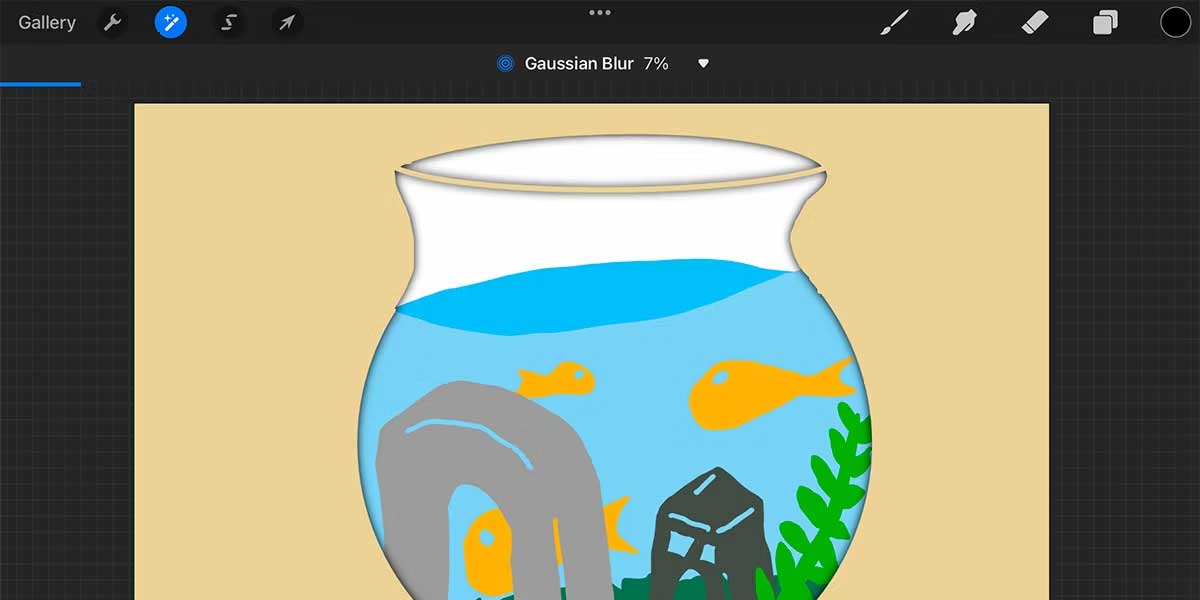
Task: Tap the Gaussian Blur label to open blur options
Action: pyautogui.click(x=578, y=63)
